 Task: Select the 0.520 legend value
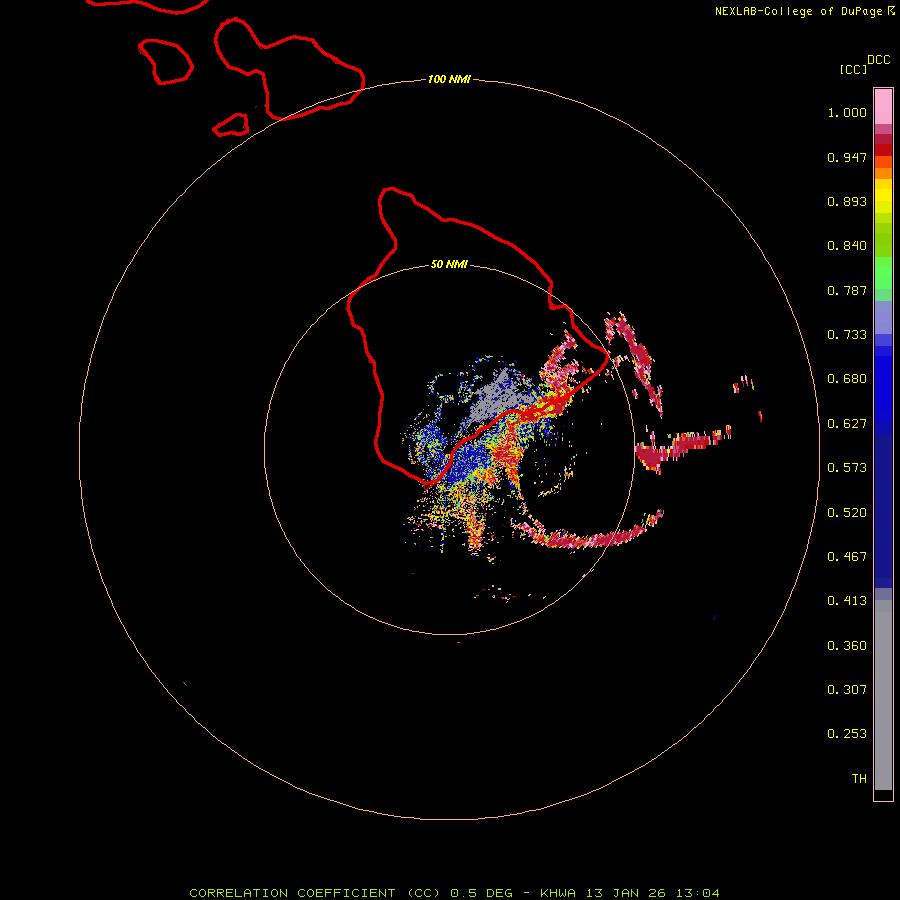(847, 513)
